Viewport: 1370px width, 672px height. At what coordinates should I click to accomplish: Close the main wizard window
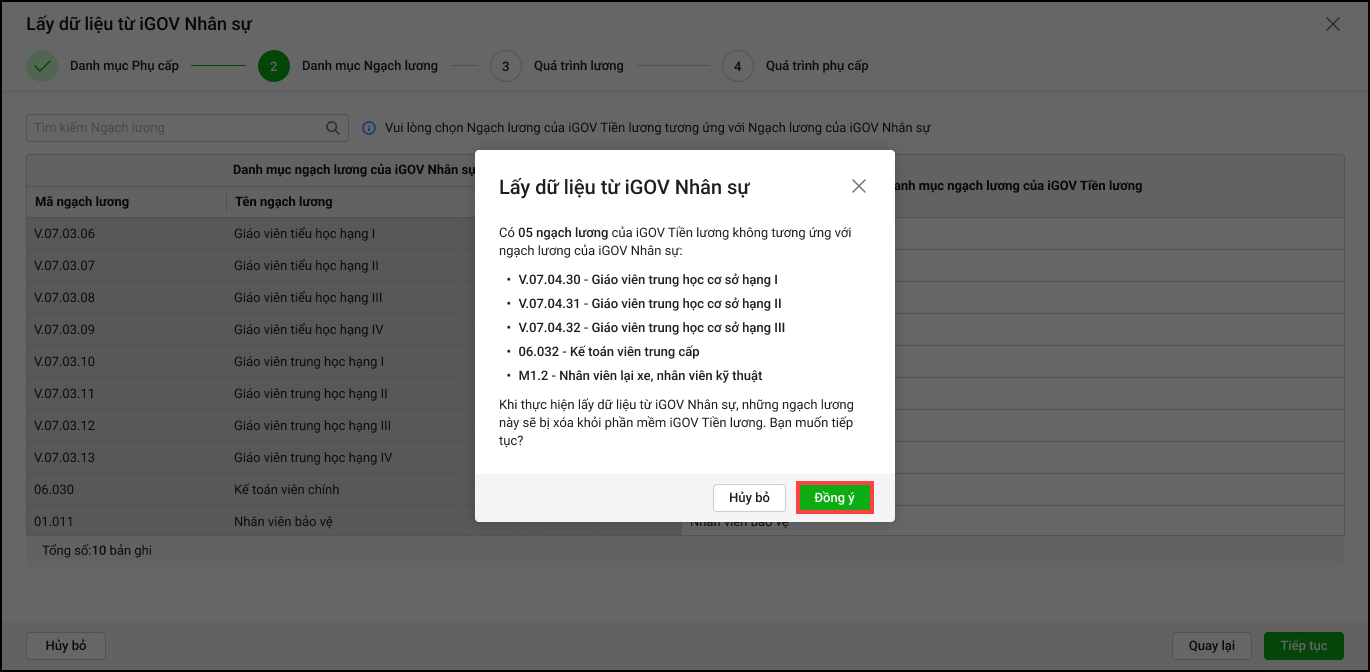[1332, 24]
